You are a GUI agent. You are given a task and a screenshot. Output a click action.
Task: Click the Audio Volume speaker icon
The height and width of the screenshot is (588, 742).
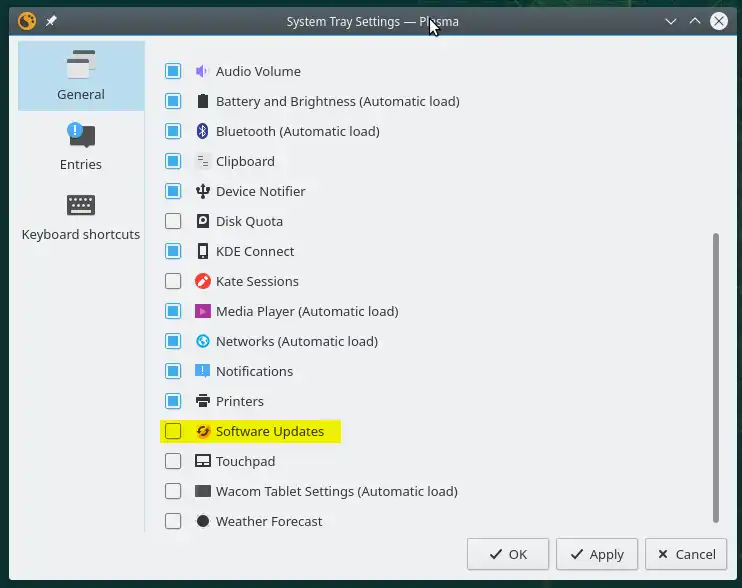pos(202,71)
